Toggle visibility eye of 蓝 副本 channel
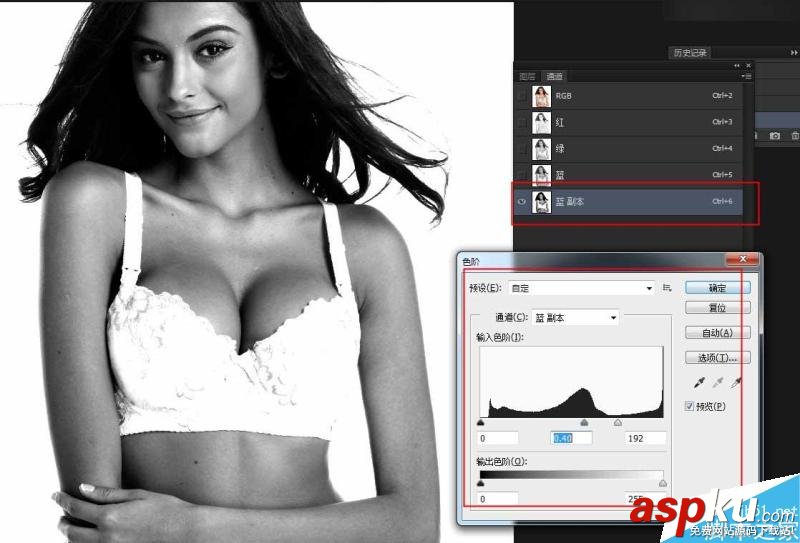The width and height of the screenshot is (800, 543). [521, 202]
